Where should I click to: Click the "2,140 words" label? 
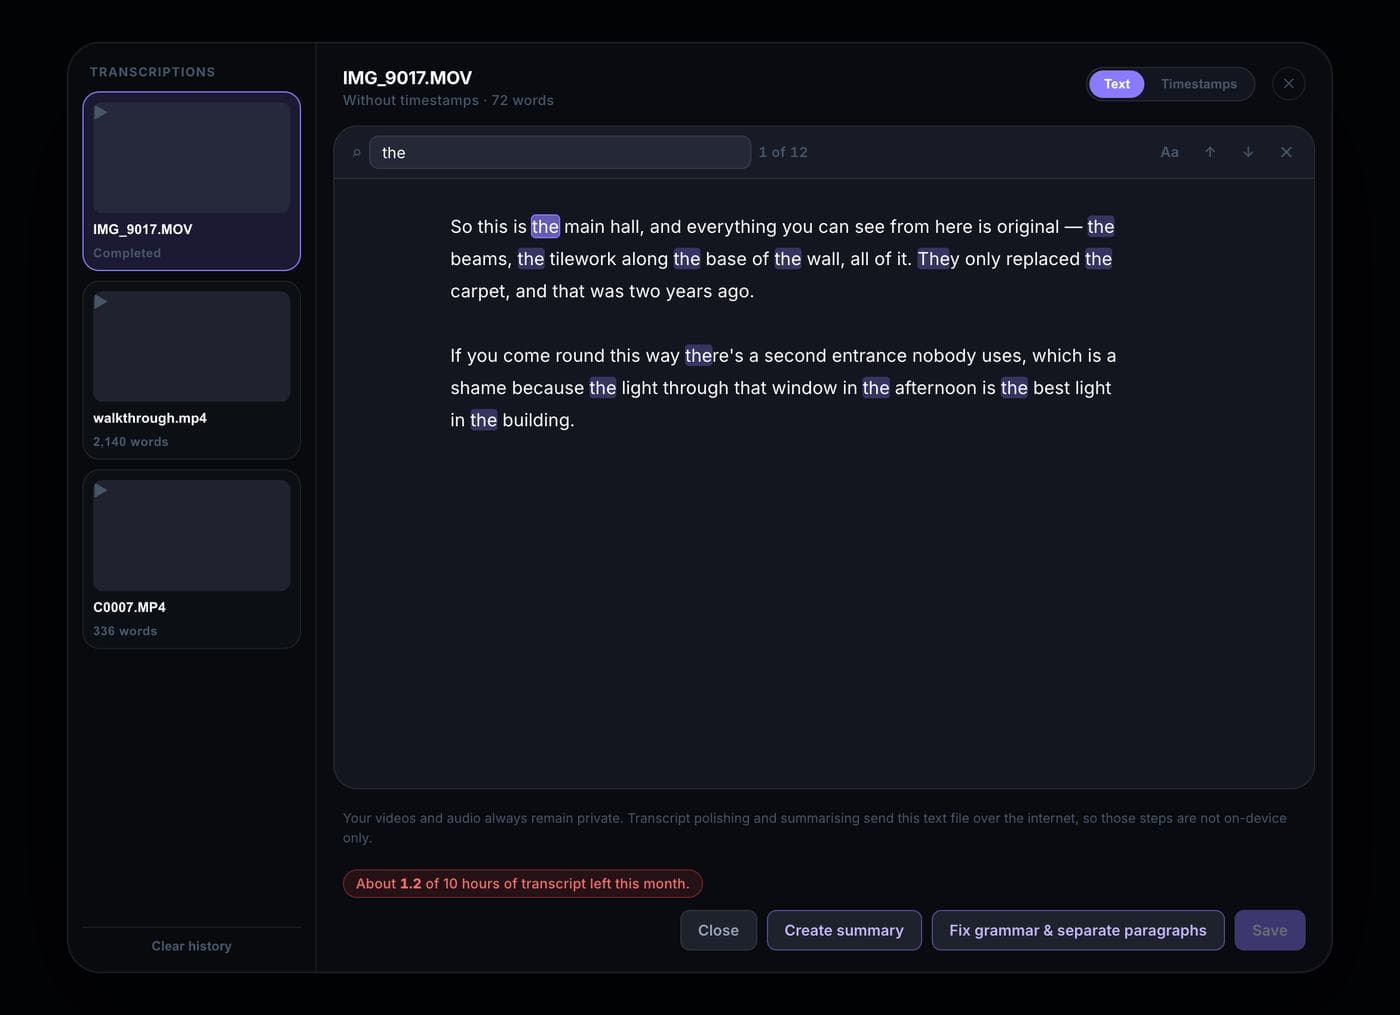(x=131, y=442)
